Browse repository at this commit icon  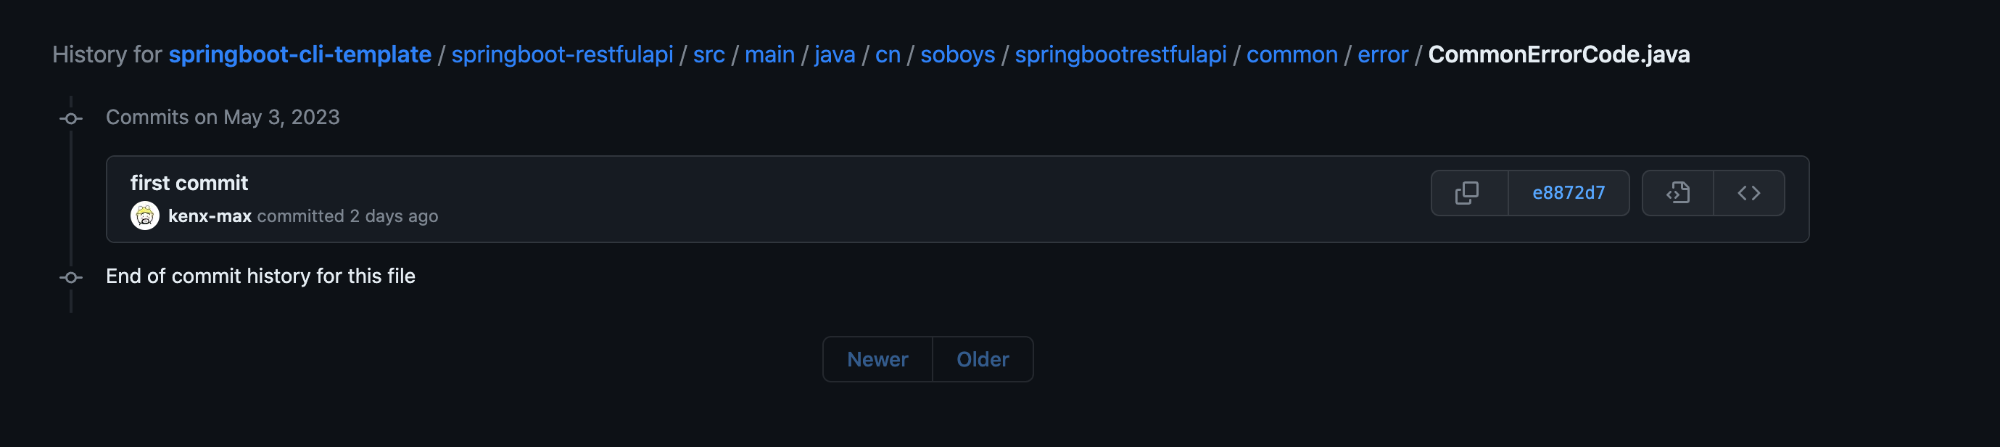[1749, 193]
